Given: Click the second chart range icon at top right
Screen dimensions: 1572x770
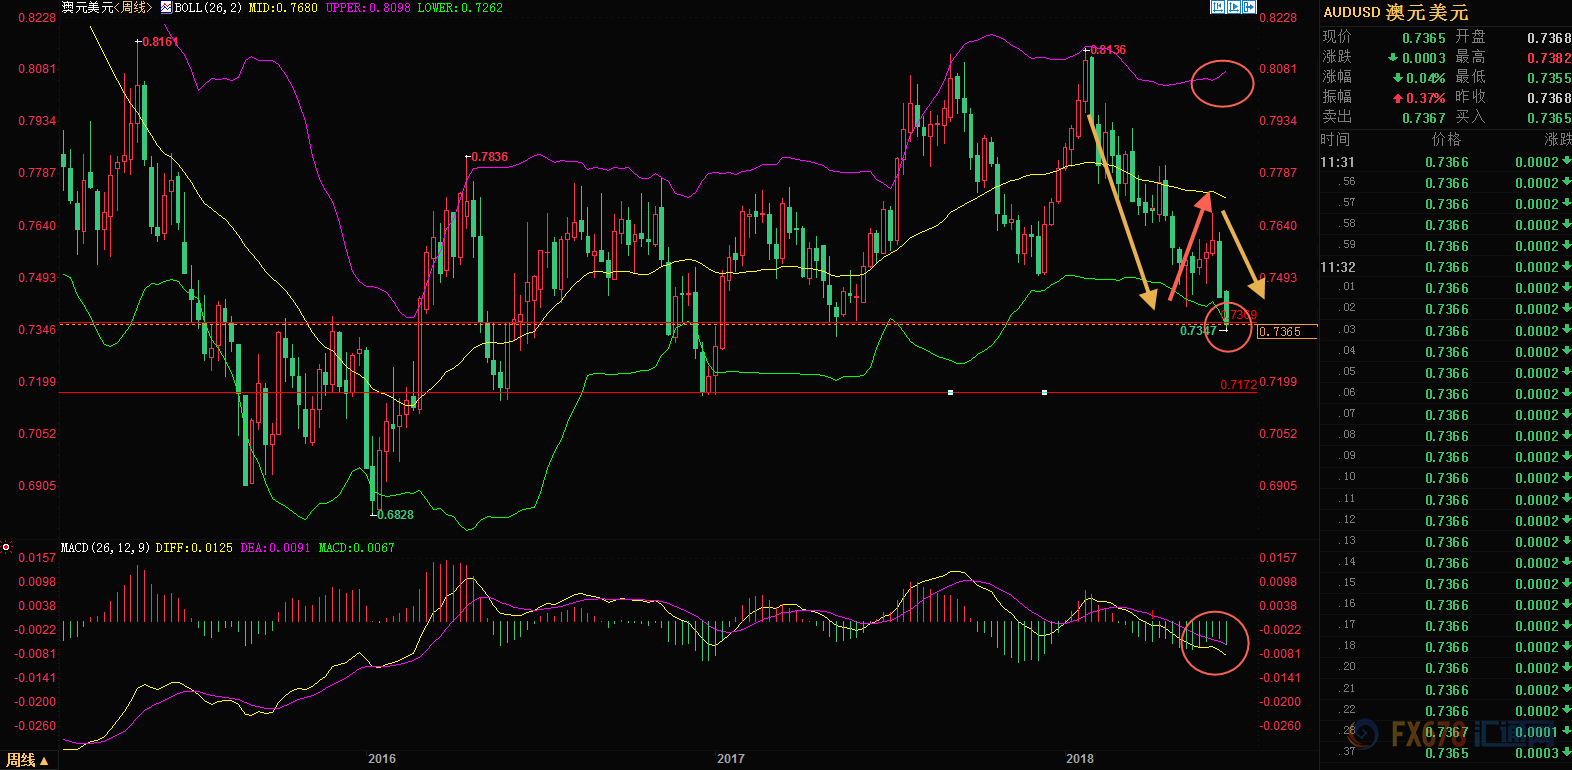Looking at the screenshot, I should pyautogui.click(x=1234, y=7).
